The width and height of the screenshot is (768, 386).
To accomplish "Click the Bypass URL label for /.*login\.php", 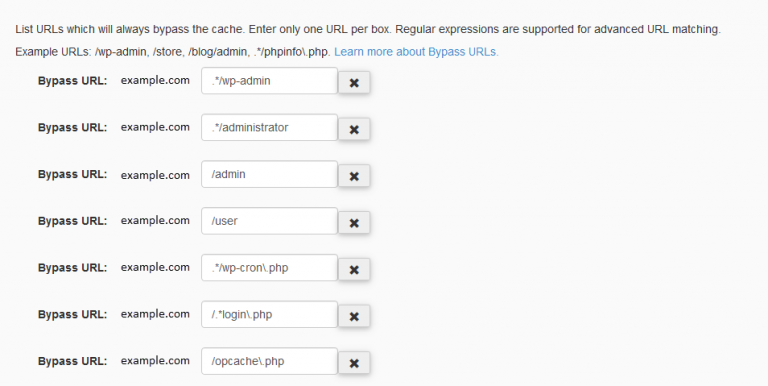I will [72, 315].
